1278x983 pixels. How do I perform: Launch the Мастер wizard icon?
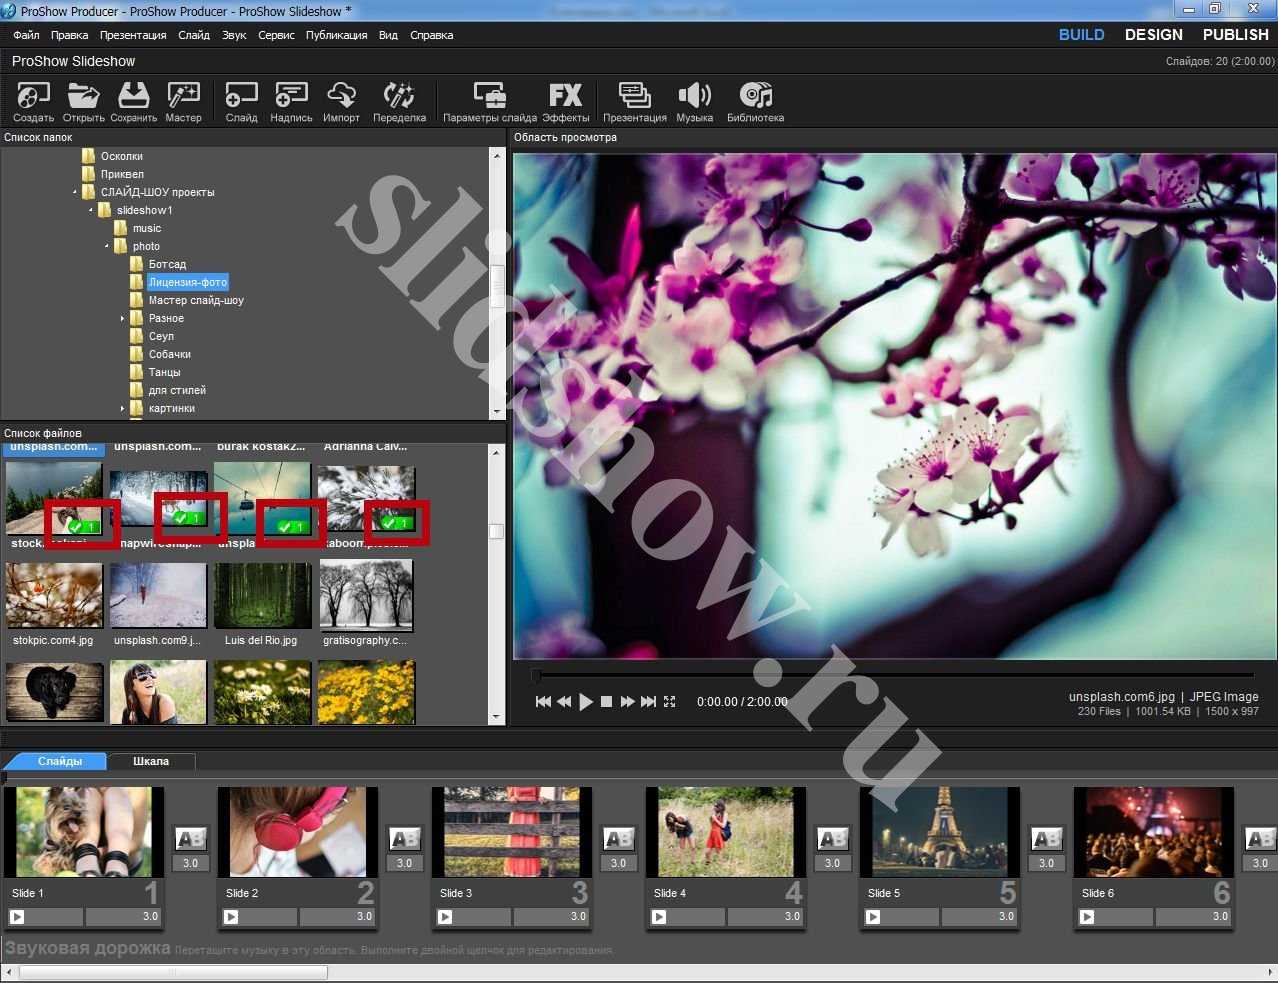coord(183,97)
